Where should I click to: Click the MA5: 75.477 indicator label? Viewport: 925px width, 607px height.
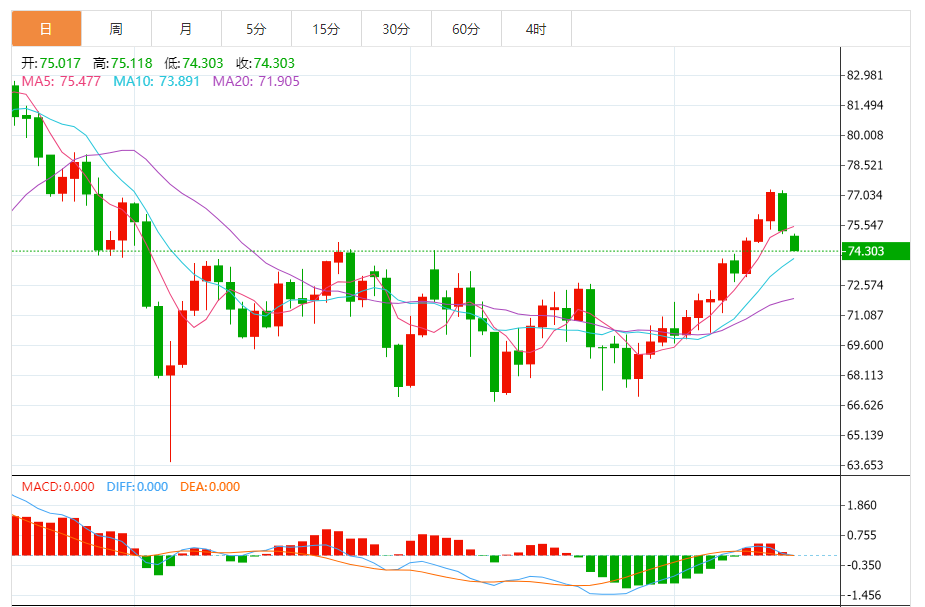(61, 81)
